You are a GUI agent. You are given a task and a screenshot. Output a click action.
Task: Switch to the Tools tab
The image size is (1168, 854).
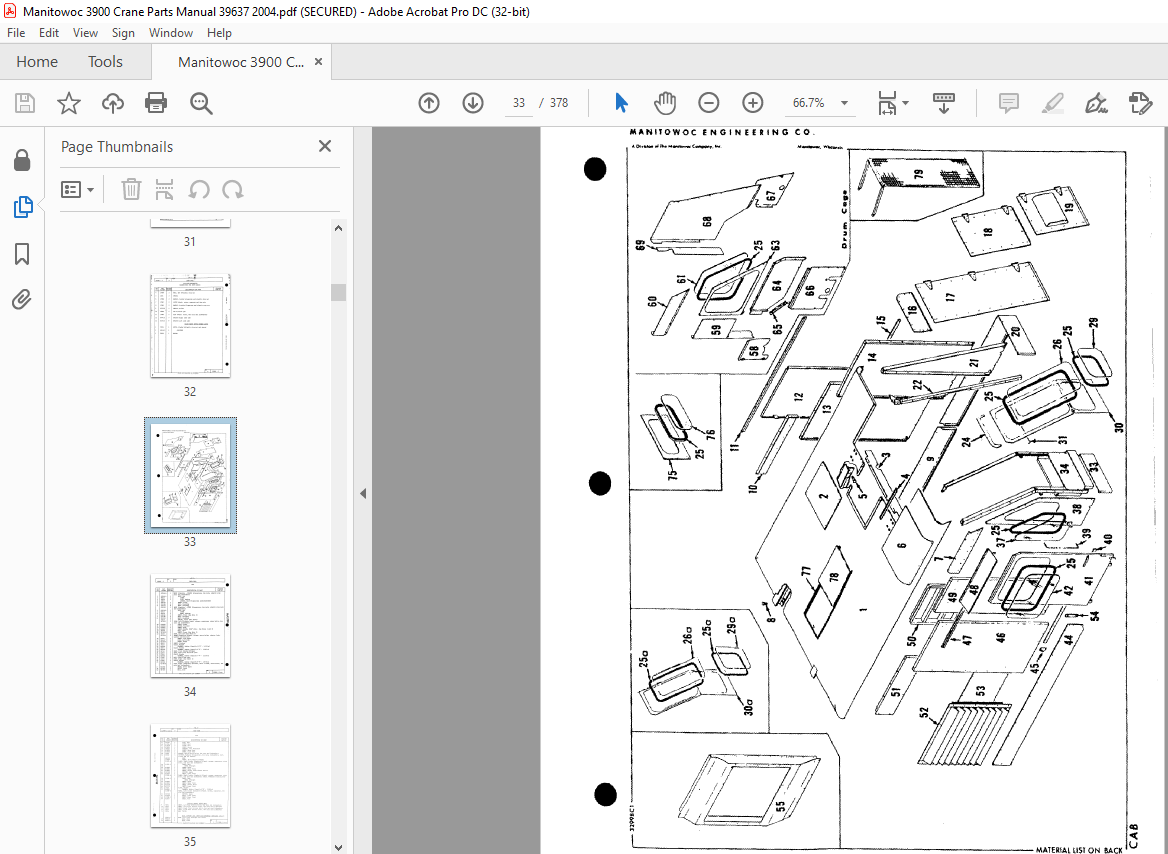point(105,62)
